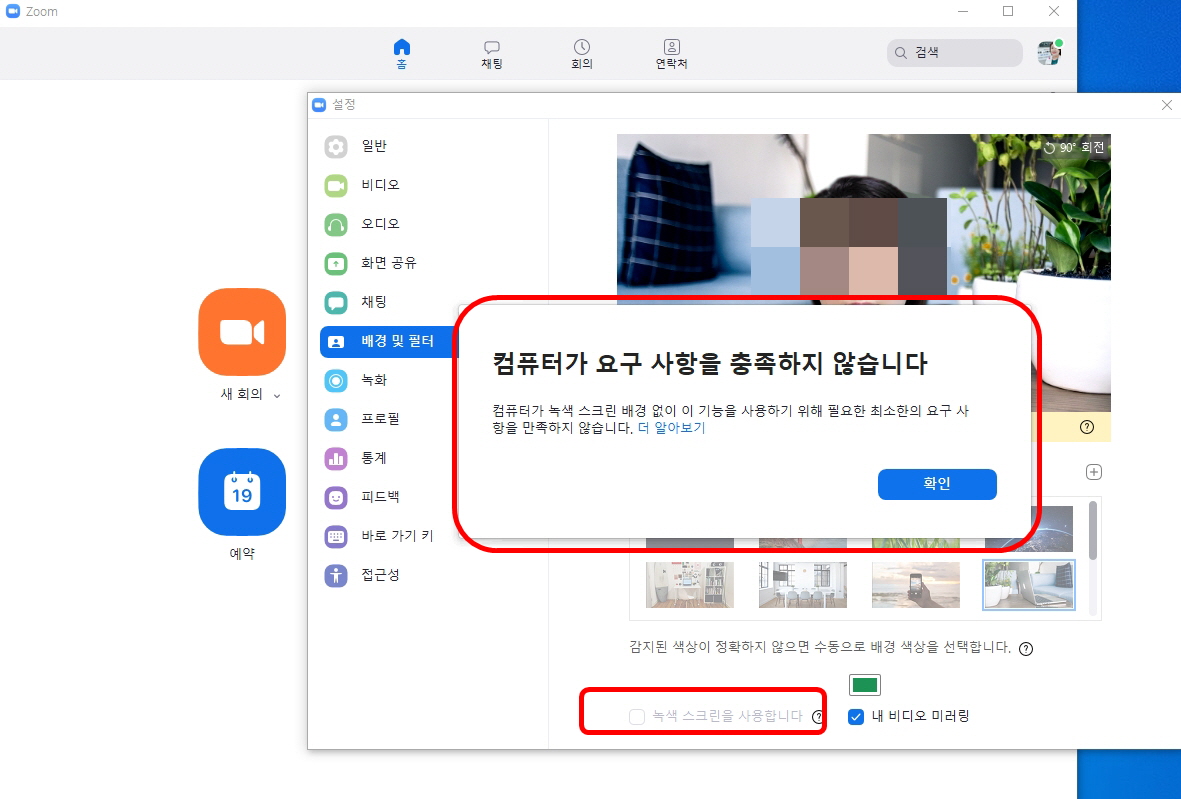Open the 더 알아보기 link
Image resolution: width=1181 pixels, height=799 pixels.
tap(671, 428)
